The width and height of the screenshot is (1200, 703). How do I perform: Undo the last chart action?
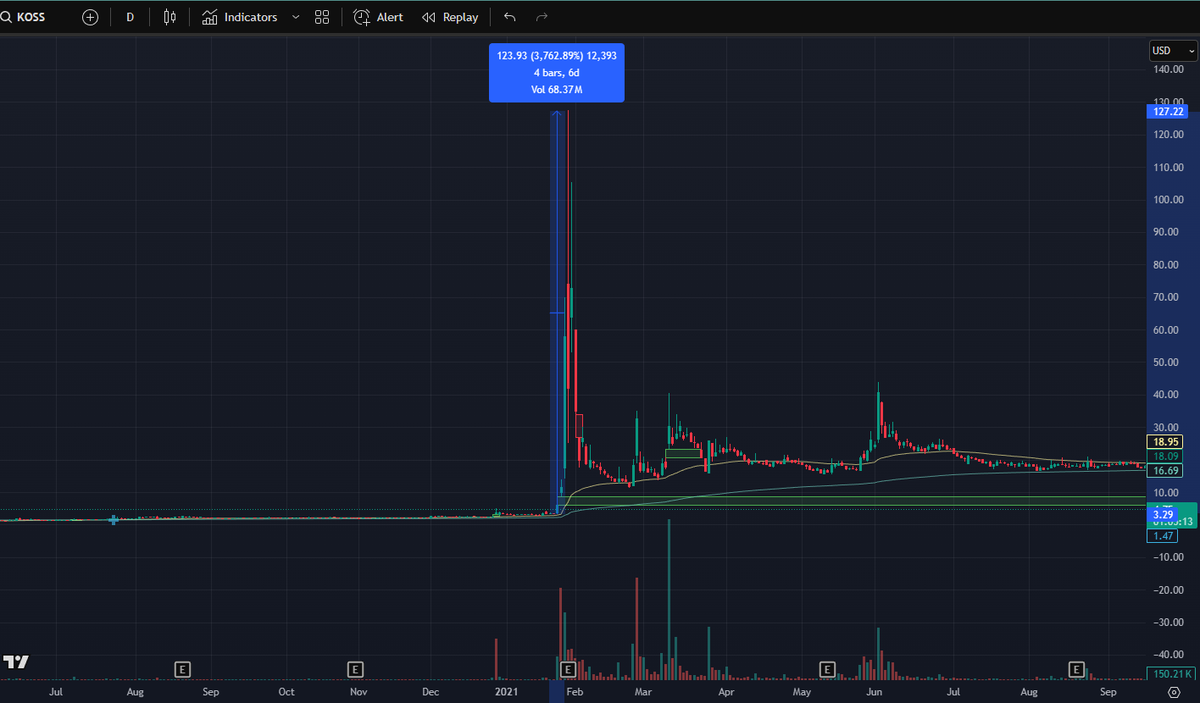[510, 17]
